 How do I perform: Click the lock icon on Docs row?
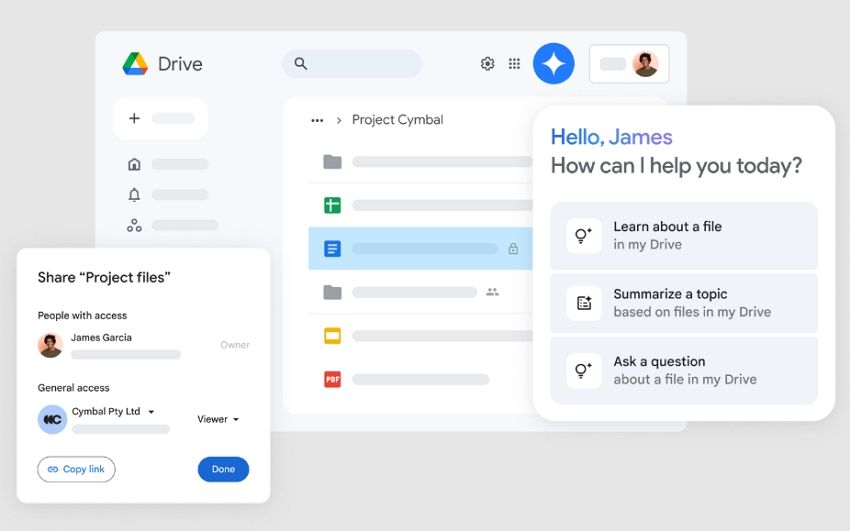click(513, 249)
